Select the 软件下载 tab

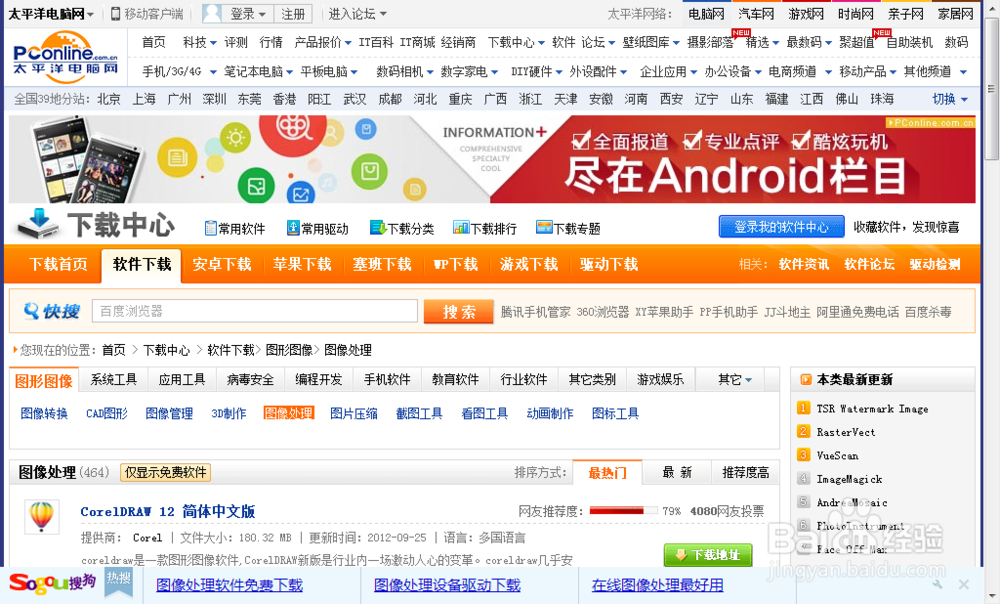tap(142, 265)
